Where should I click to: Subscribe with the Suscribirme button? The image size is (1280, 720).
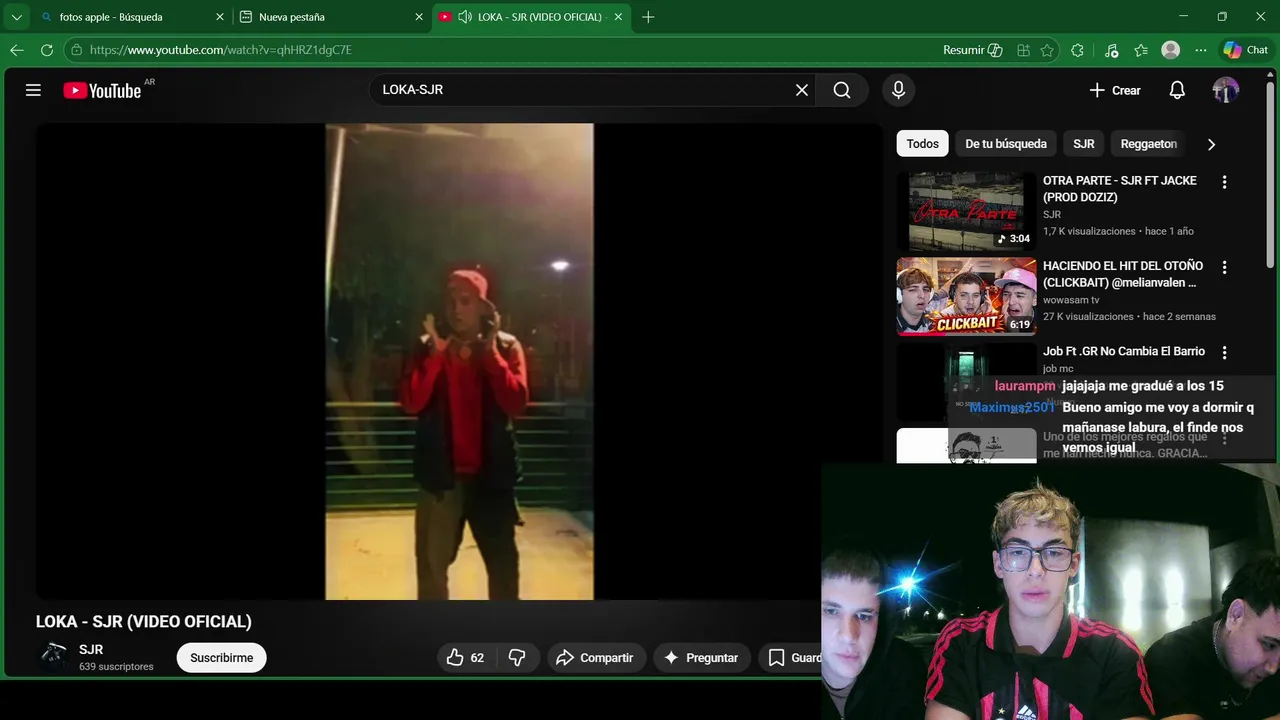221,657
